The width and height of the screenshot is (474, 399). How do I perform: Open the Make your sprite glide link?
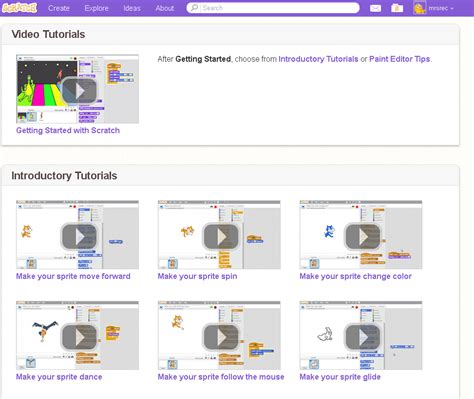[340, 377]
